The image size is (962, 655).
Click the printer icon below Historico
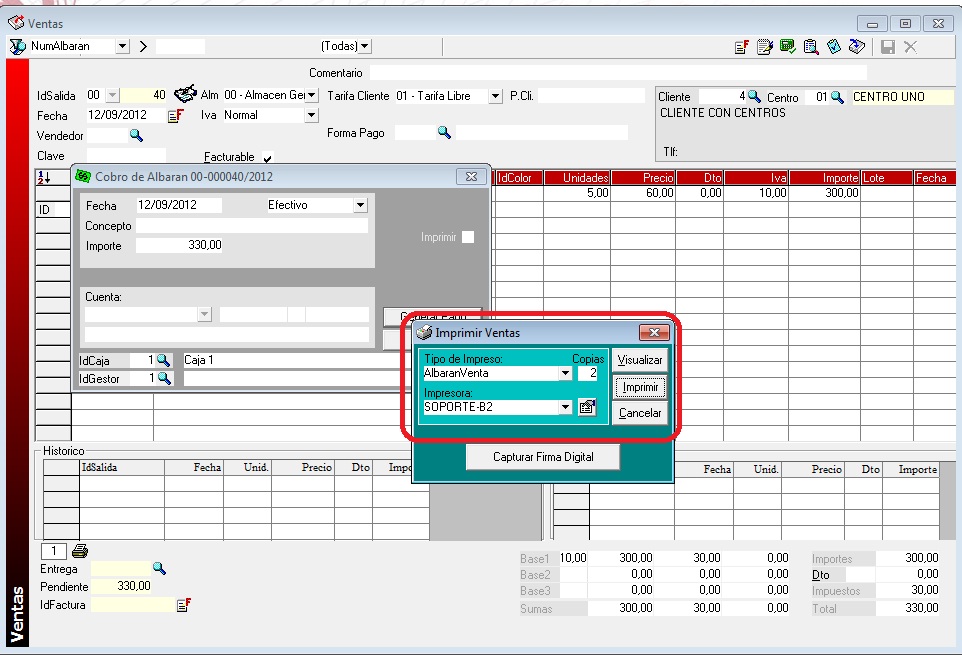(80, 551)
